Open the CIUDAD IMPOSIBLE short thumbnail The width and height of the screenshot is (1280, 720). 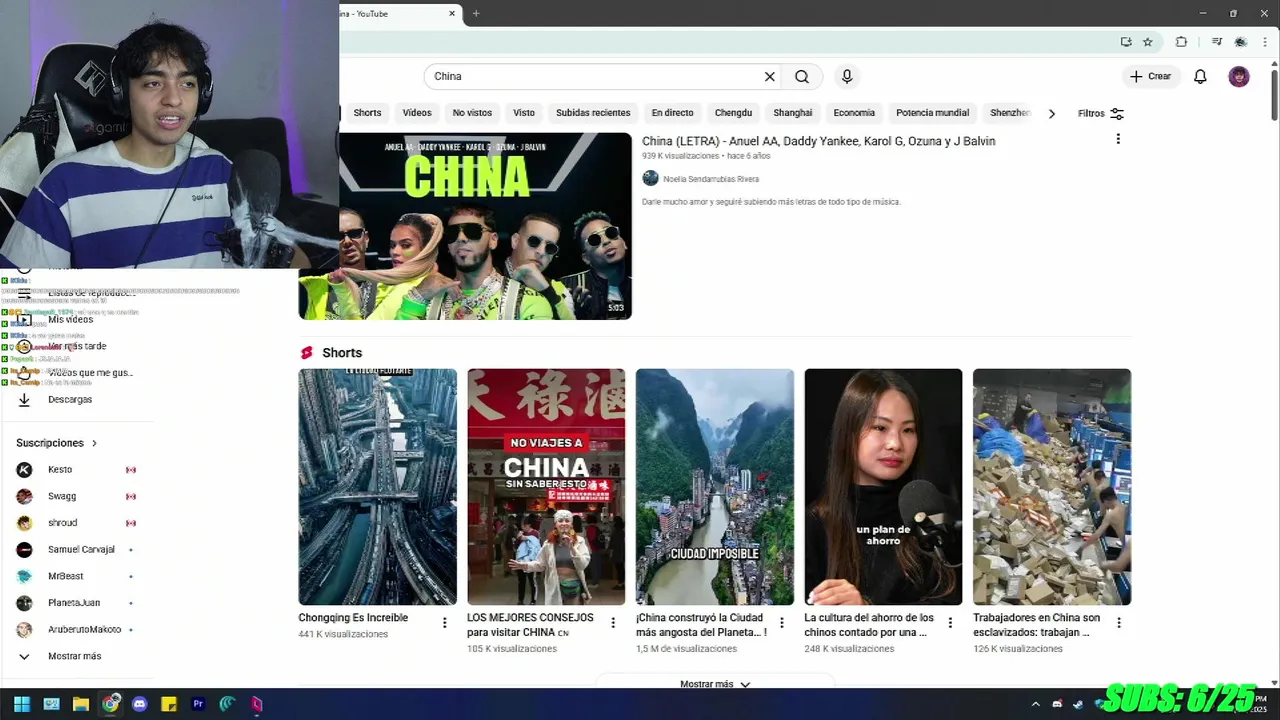(715, 487)
